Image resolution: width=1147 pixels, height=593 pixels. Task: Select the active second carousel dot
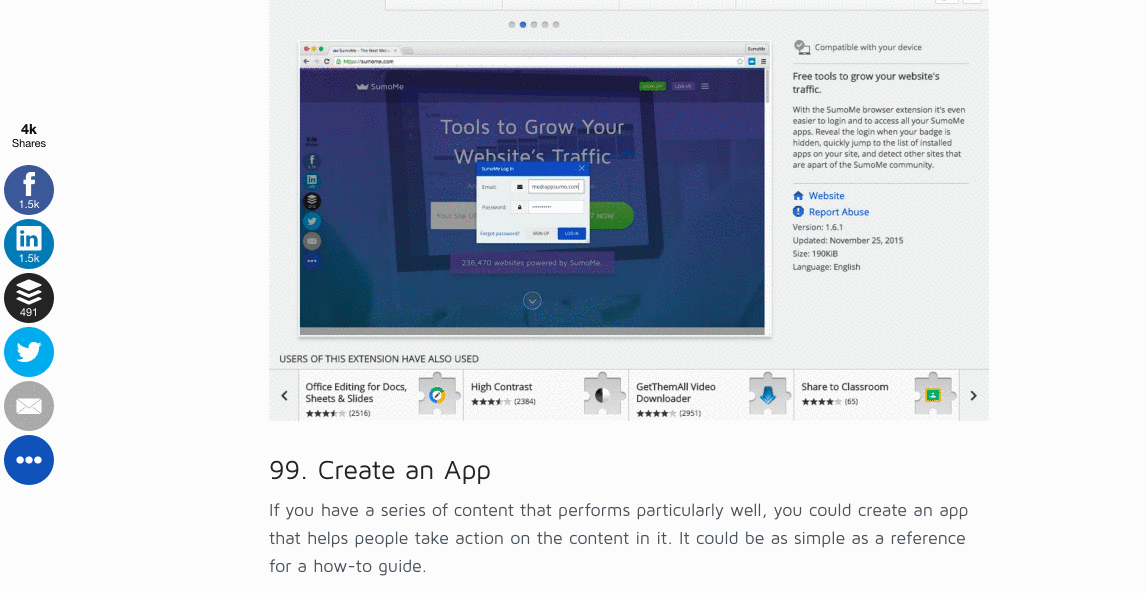pos(523,25)
